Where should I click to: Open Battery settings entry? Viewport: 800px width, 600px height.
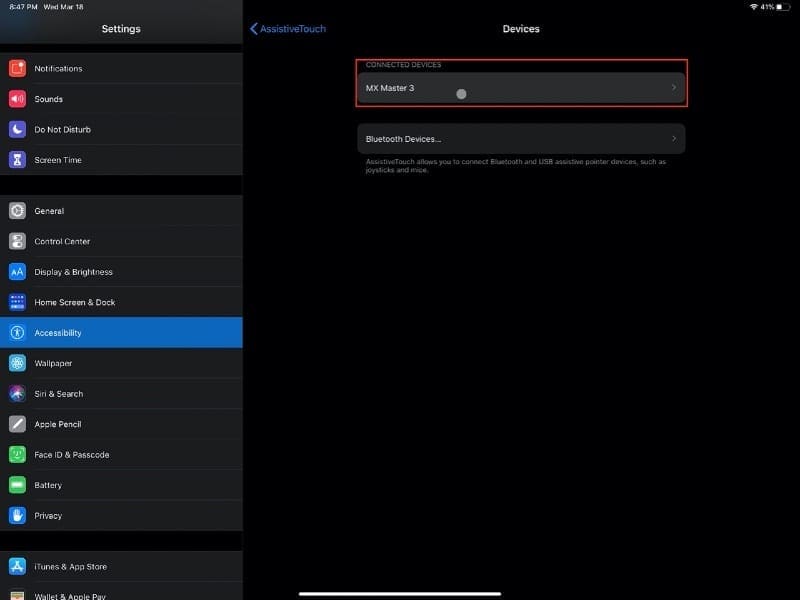click(121, 485)
